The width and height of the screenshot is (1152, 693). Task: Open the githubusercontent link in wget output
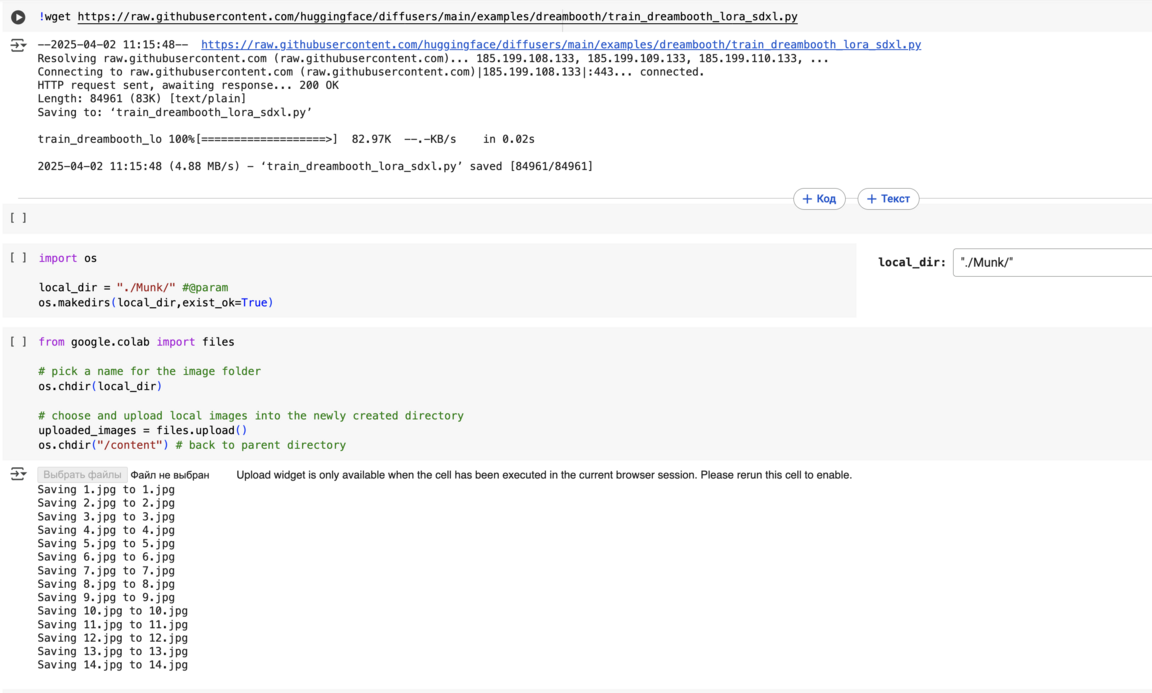point(560,45)
